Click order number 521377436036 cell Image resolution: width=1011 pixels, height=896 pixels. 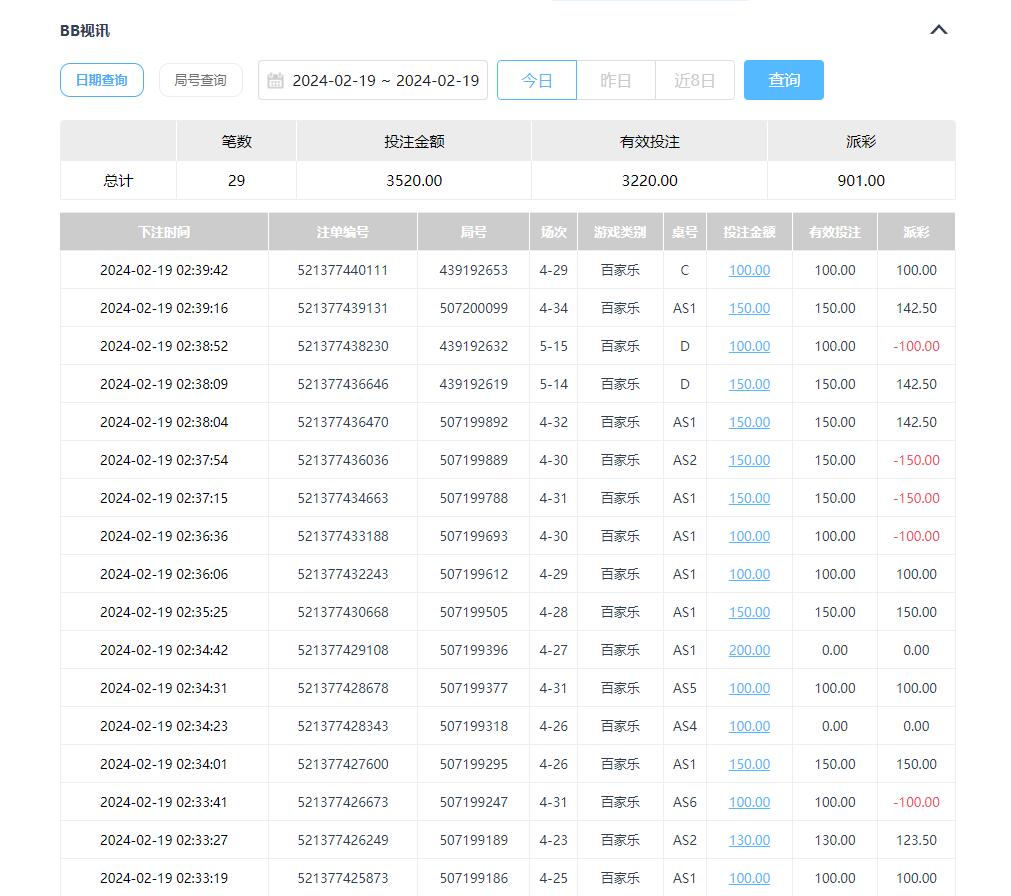click(343, 460)
